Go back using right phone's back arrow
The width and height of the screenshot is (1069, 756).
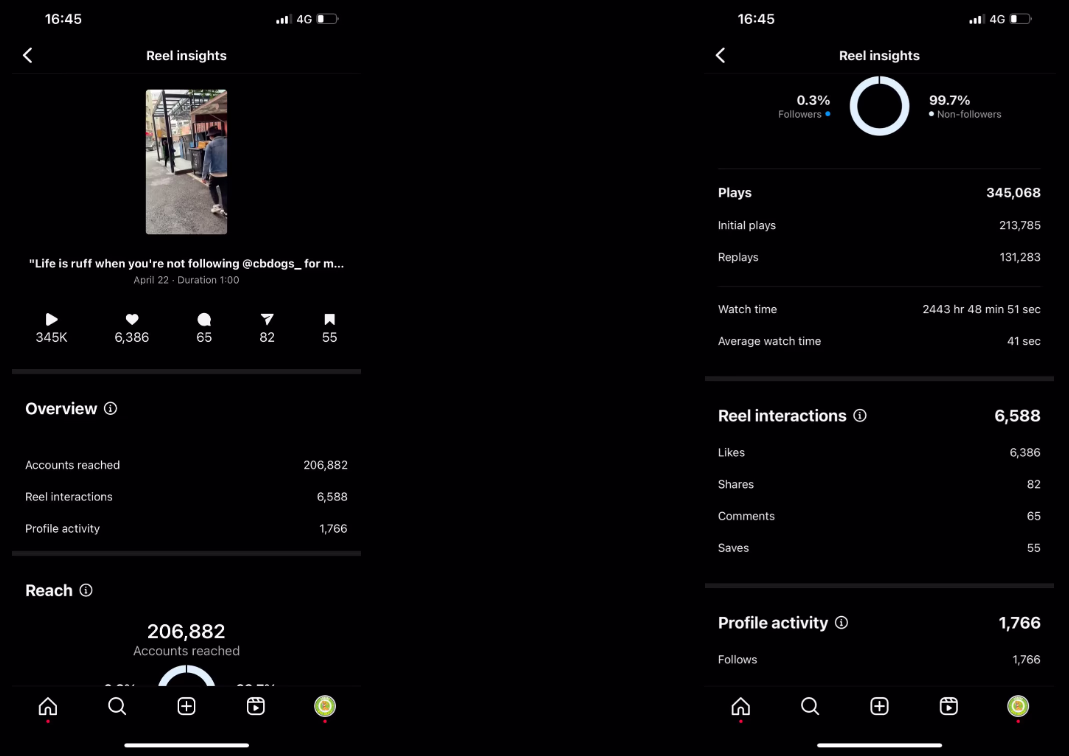(721, 55)
